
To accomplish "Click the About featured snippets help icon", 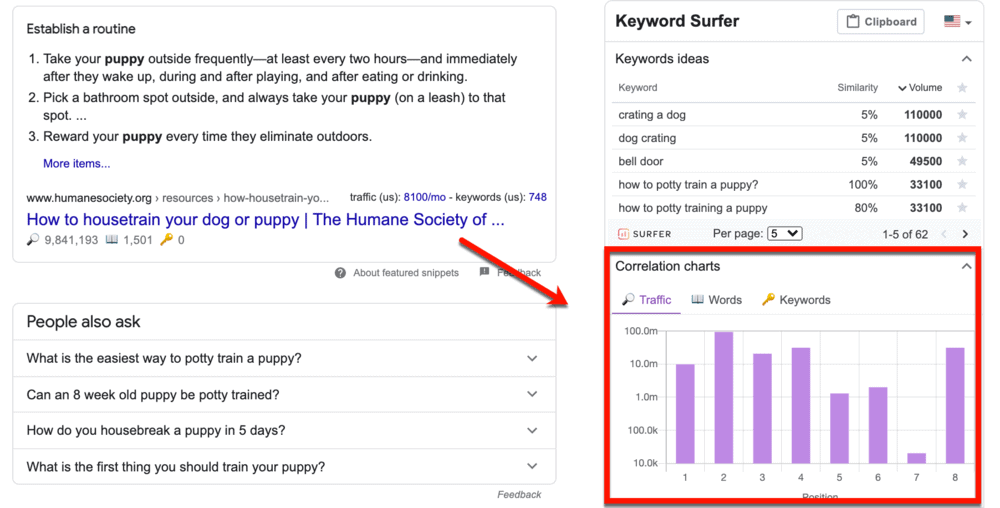I will coord(341,273).
